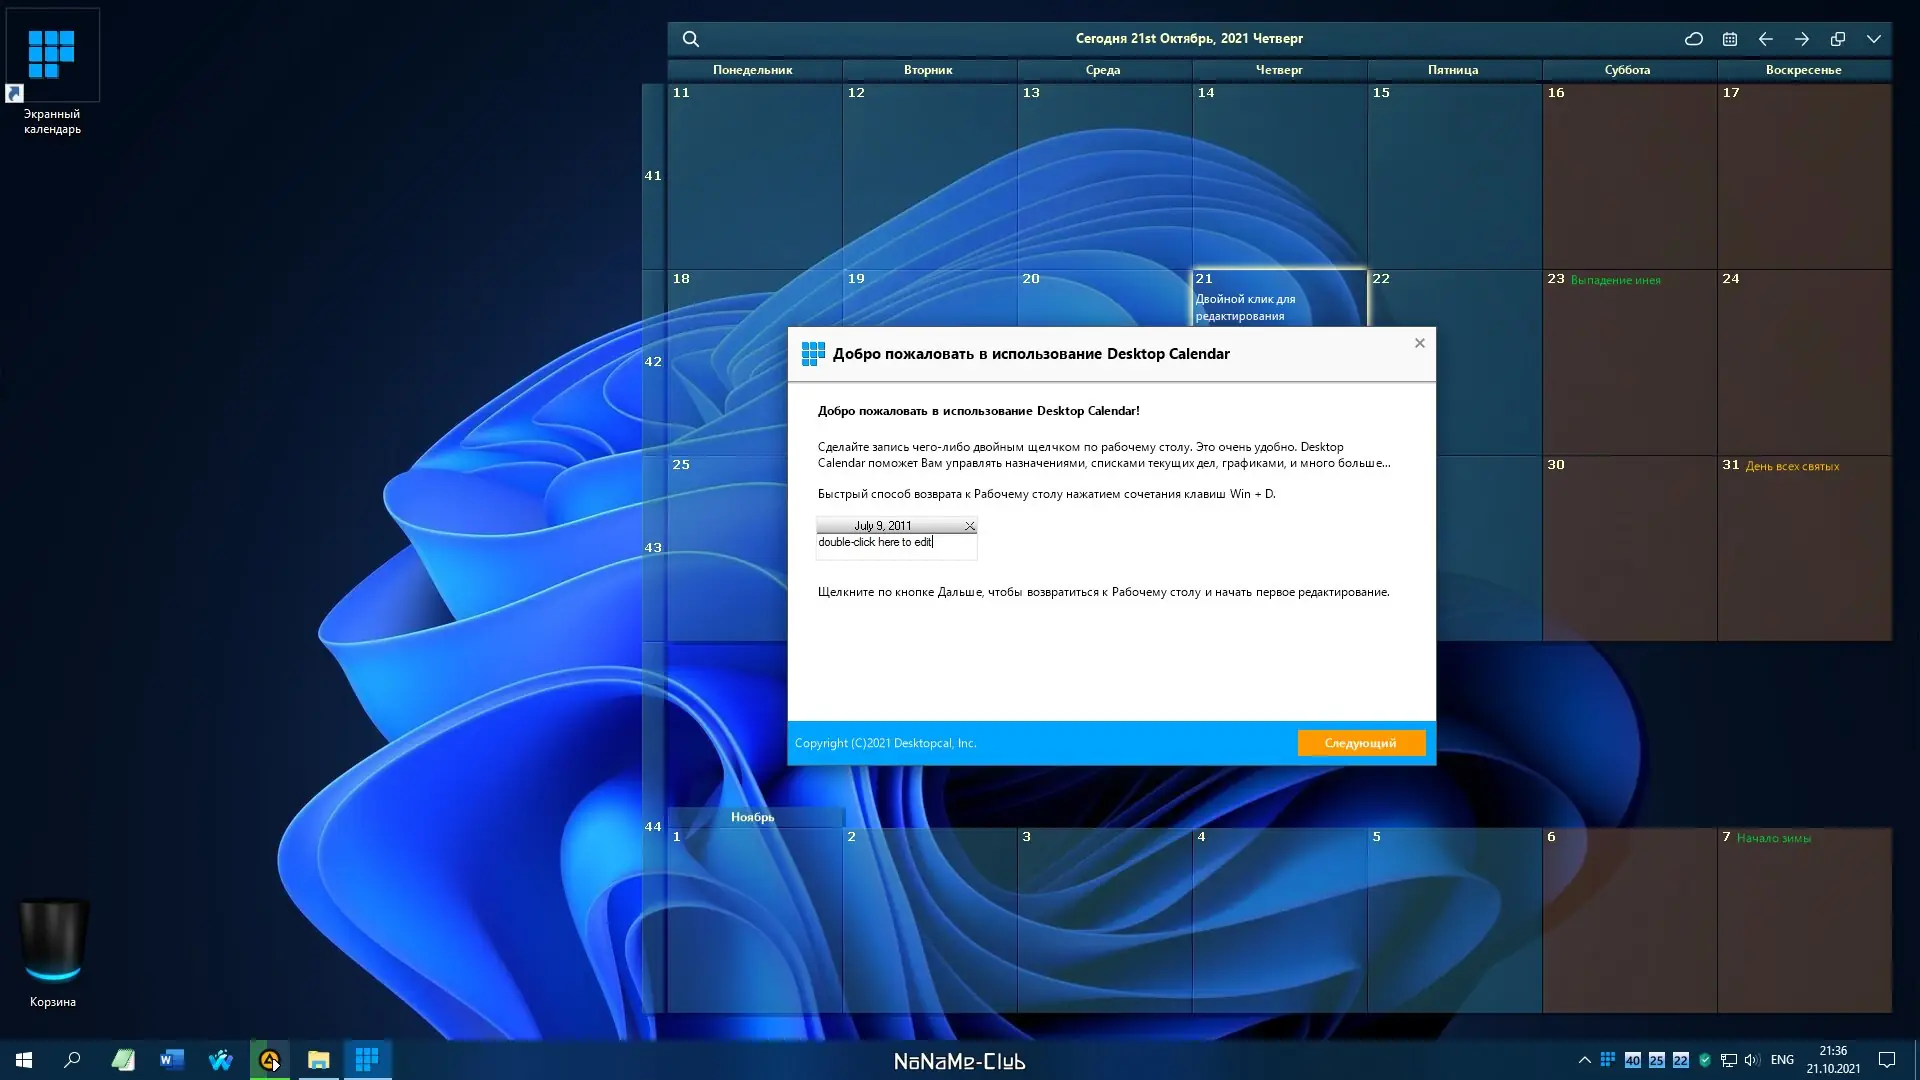Go to next month with right arrow
The width and height of the screenshot is (1920, 1080).
pos(1802,39)
